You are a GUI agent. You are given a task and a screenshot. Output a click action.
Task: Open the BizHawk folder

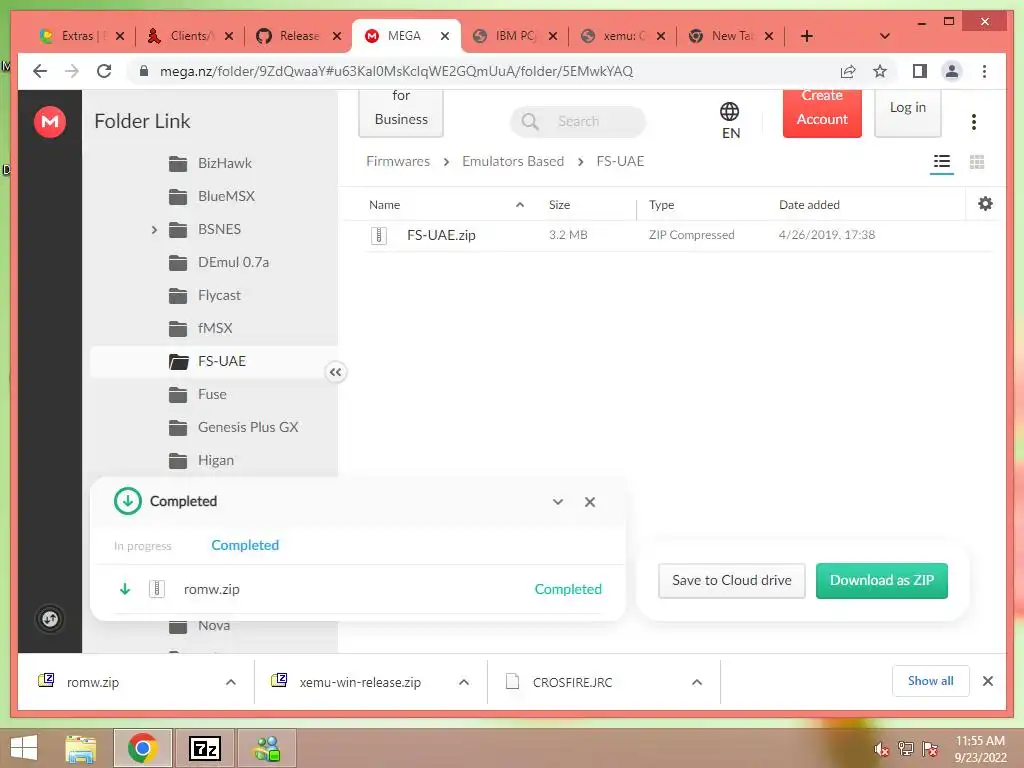[x=225, y=163]
